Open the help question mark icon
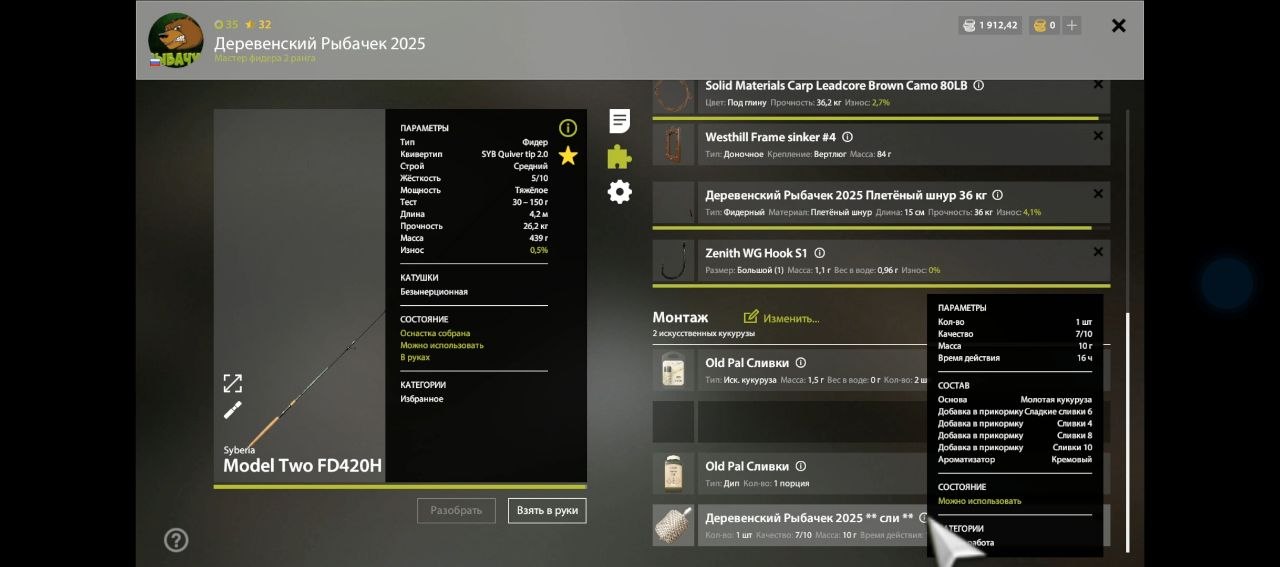This screenshot has width=1280, height=567. pyautogui.click(x=176, y=540)
